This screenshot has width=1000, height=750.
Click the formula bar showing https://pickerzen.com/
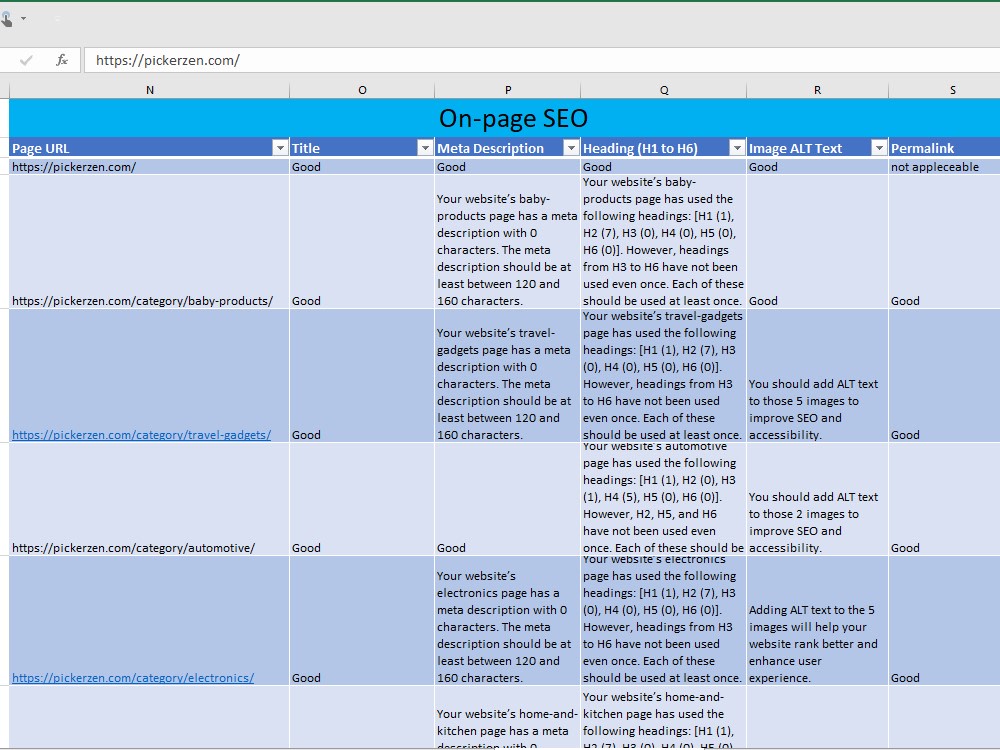[x=542, y=61]
